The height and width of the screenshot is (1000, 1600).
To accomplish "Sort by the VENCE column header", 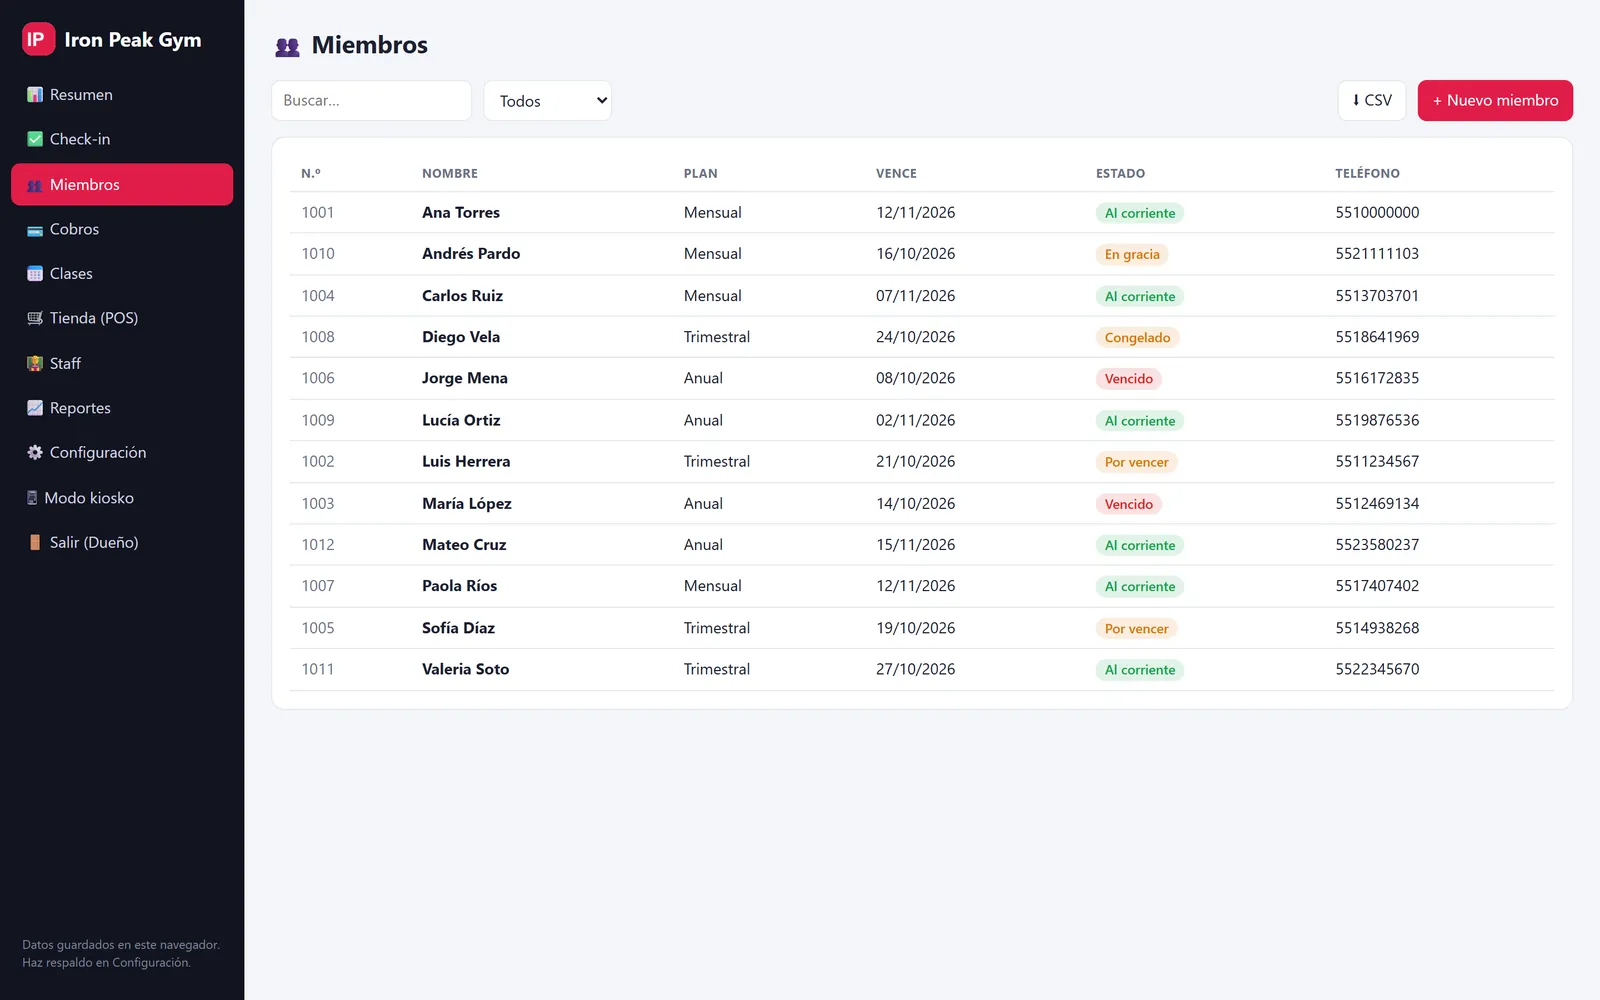I will pos(896,173).
